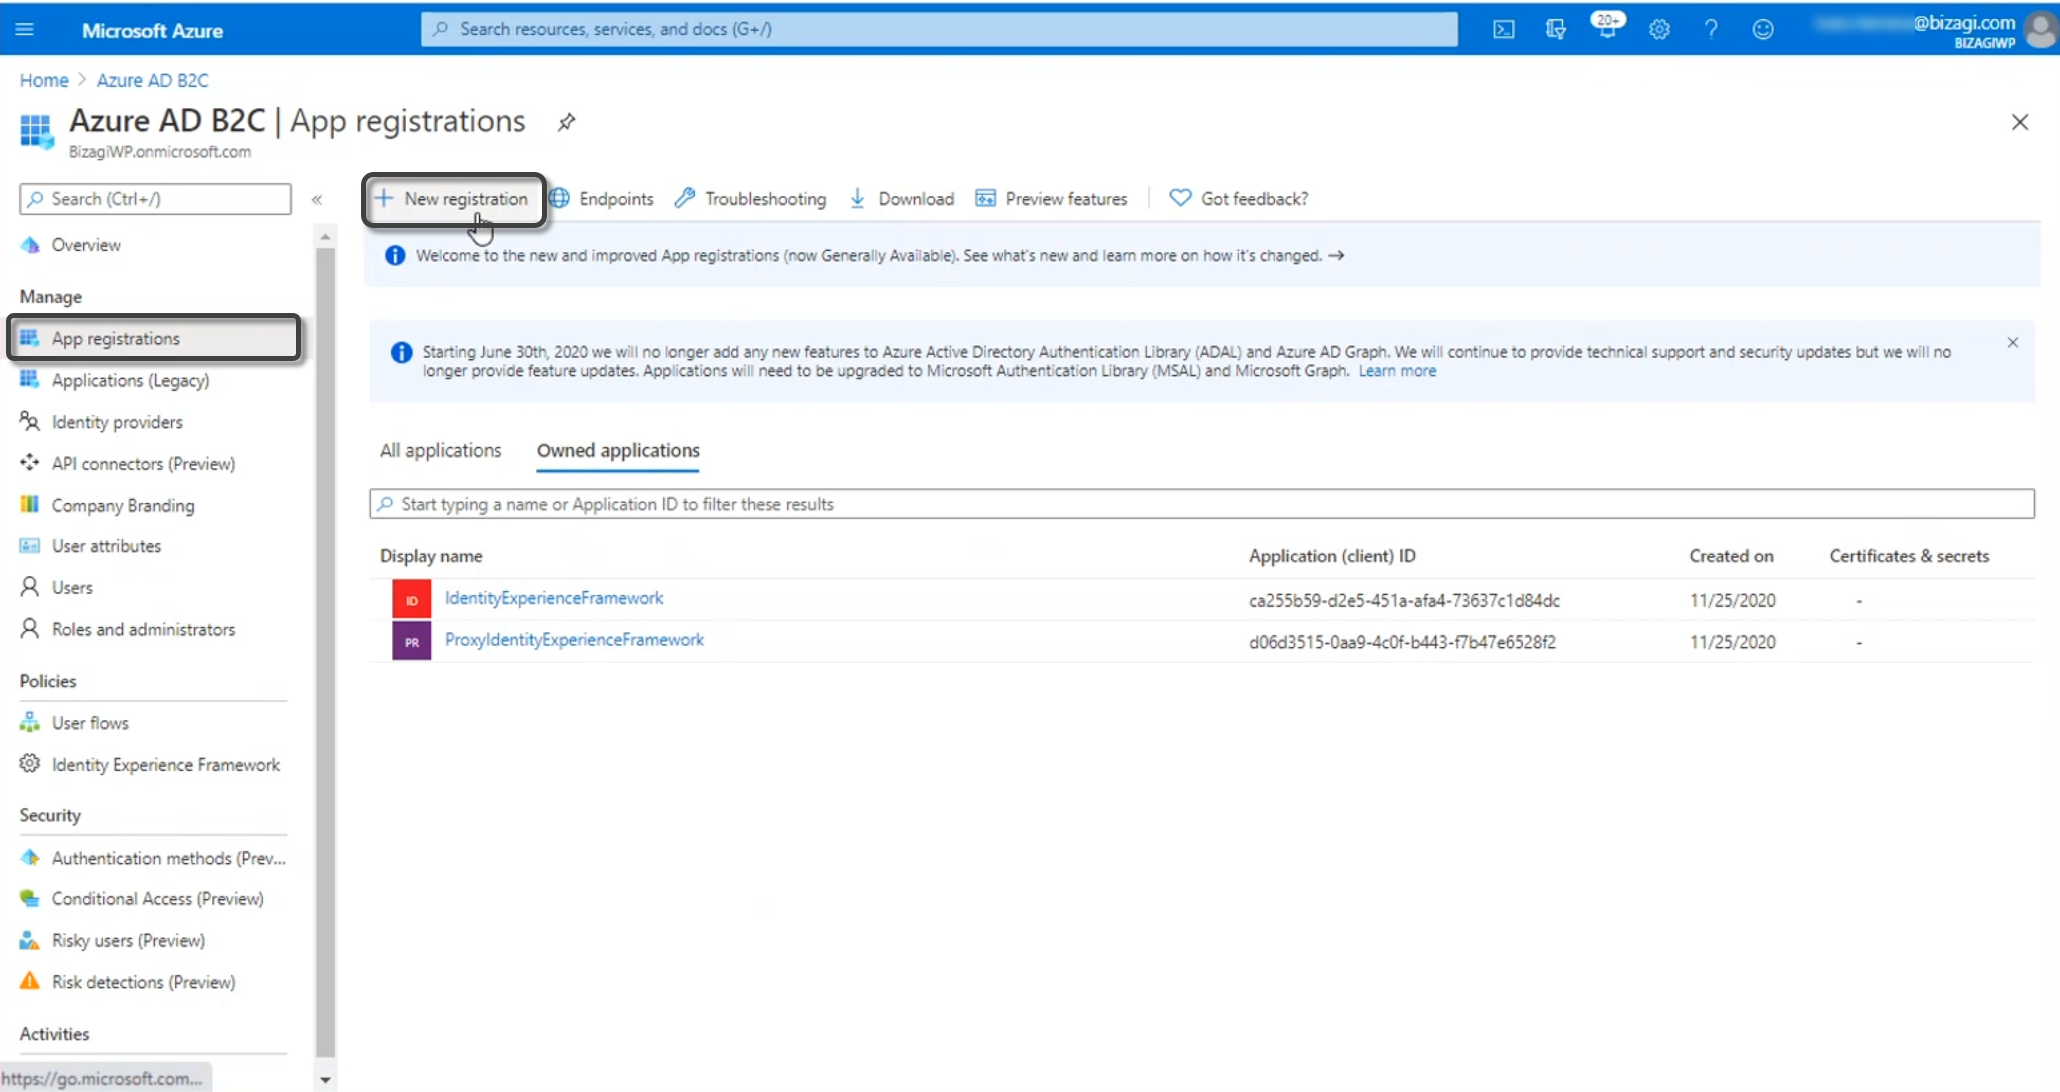This screenshot has height=1092, width=2060.
Task: Click the sidebar scrollbar down arrow
Action: pyautogui.click(x=325, y=1080)
